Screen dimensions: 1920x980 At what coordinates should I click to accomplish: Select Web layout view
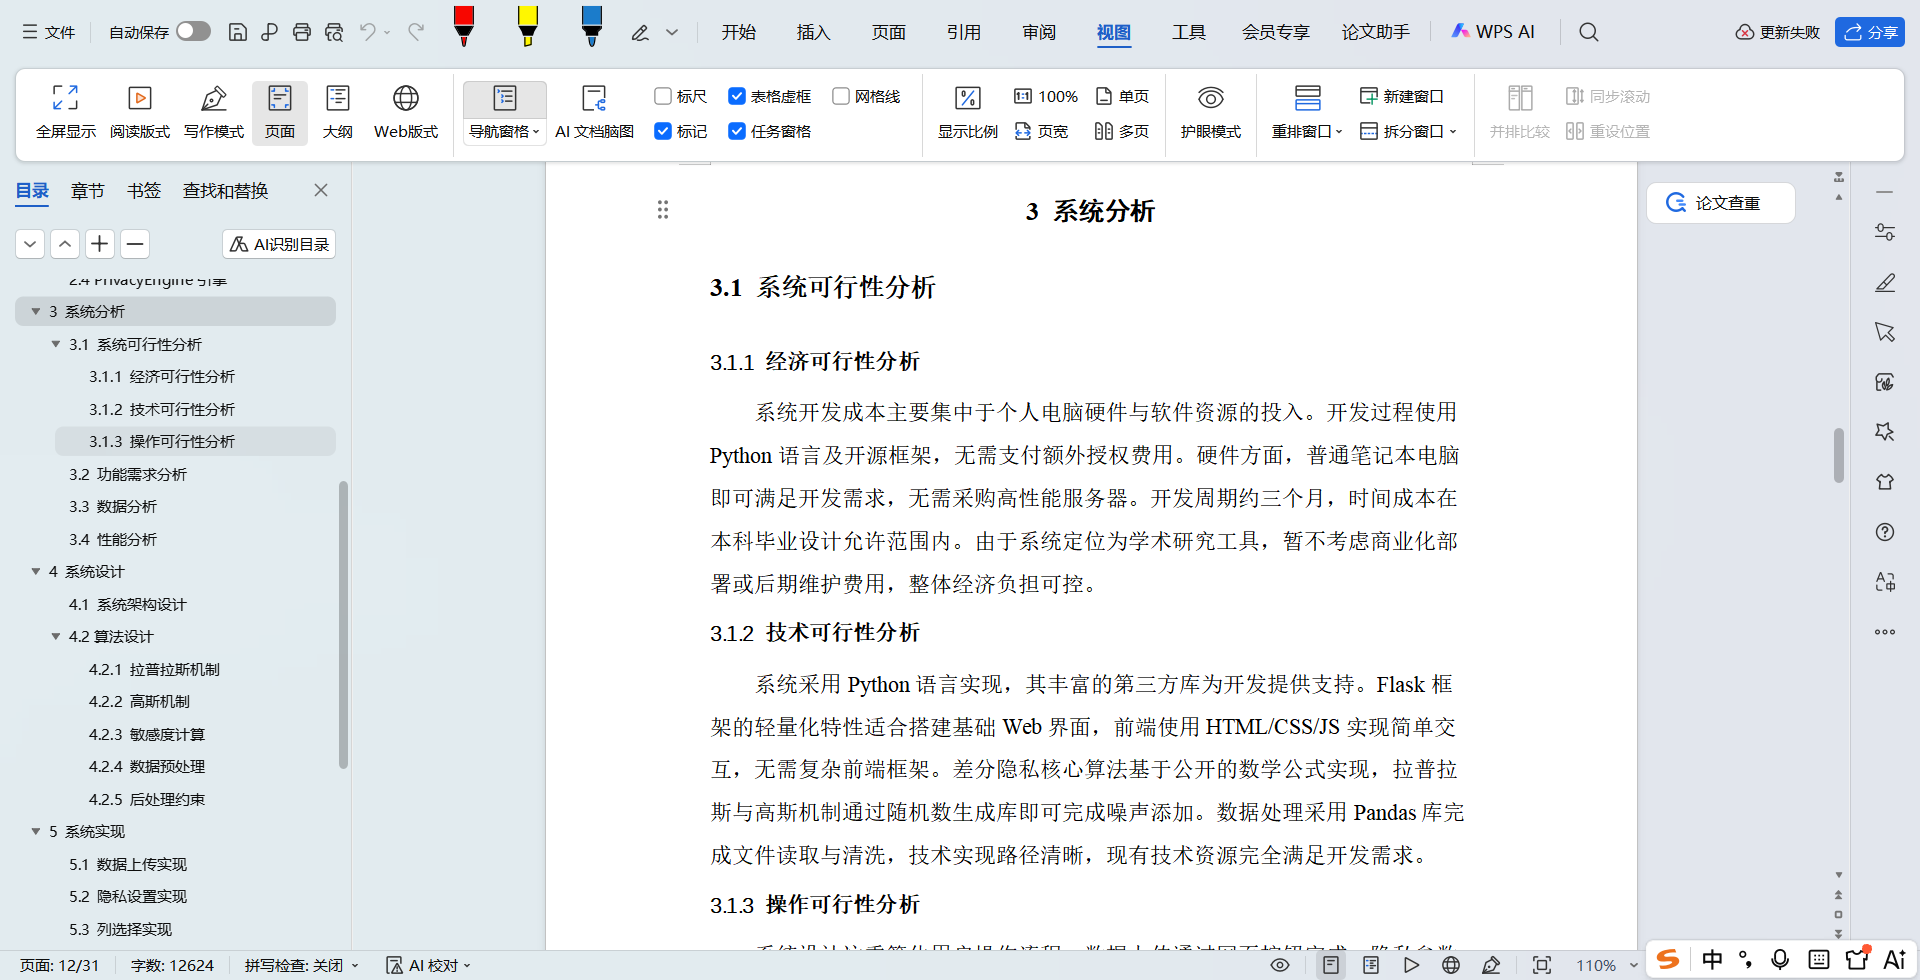coord(406,112)
